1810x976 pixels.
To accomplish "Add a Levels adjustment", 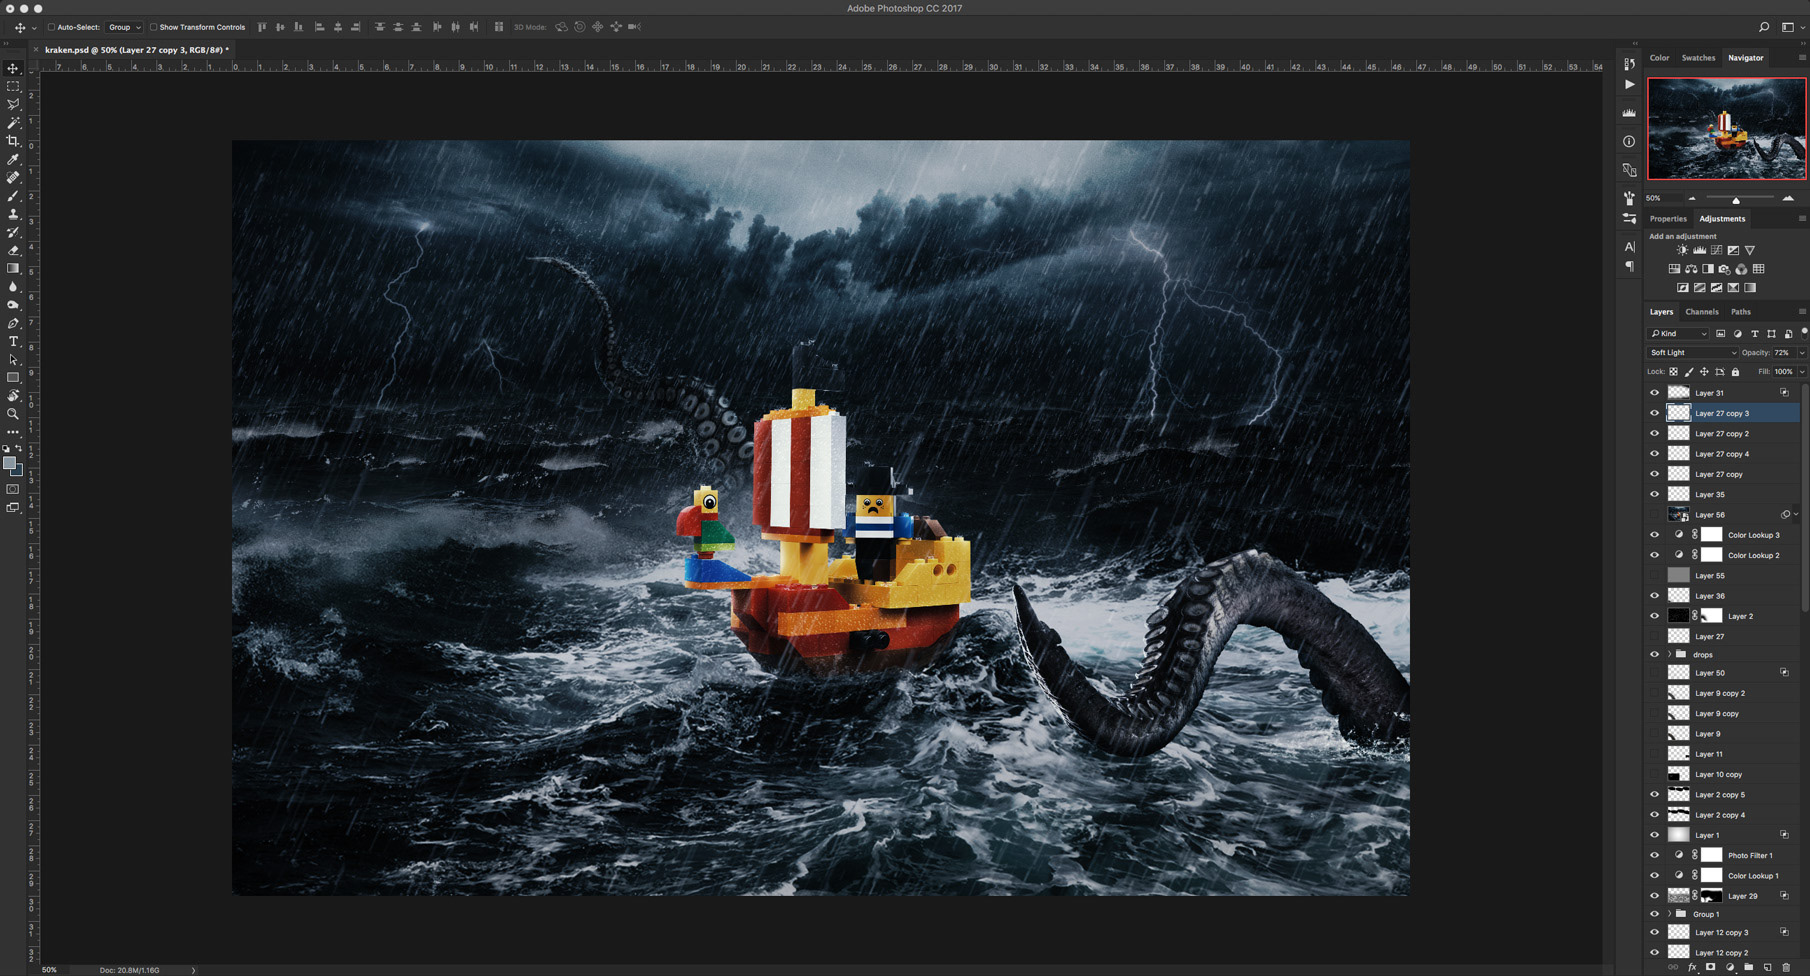I will (1699, 250).
